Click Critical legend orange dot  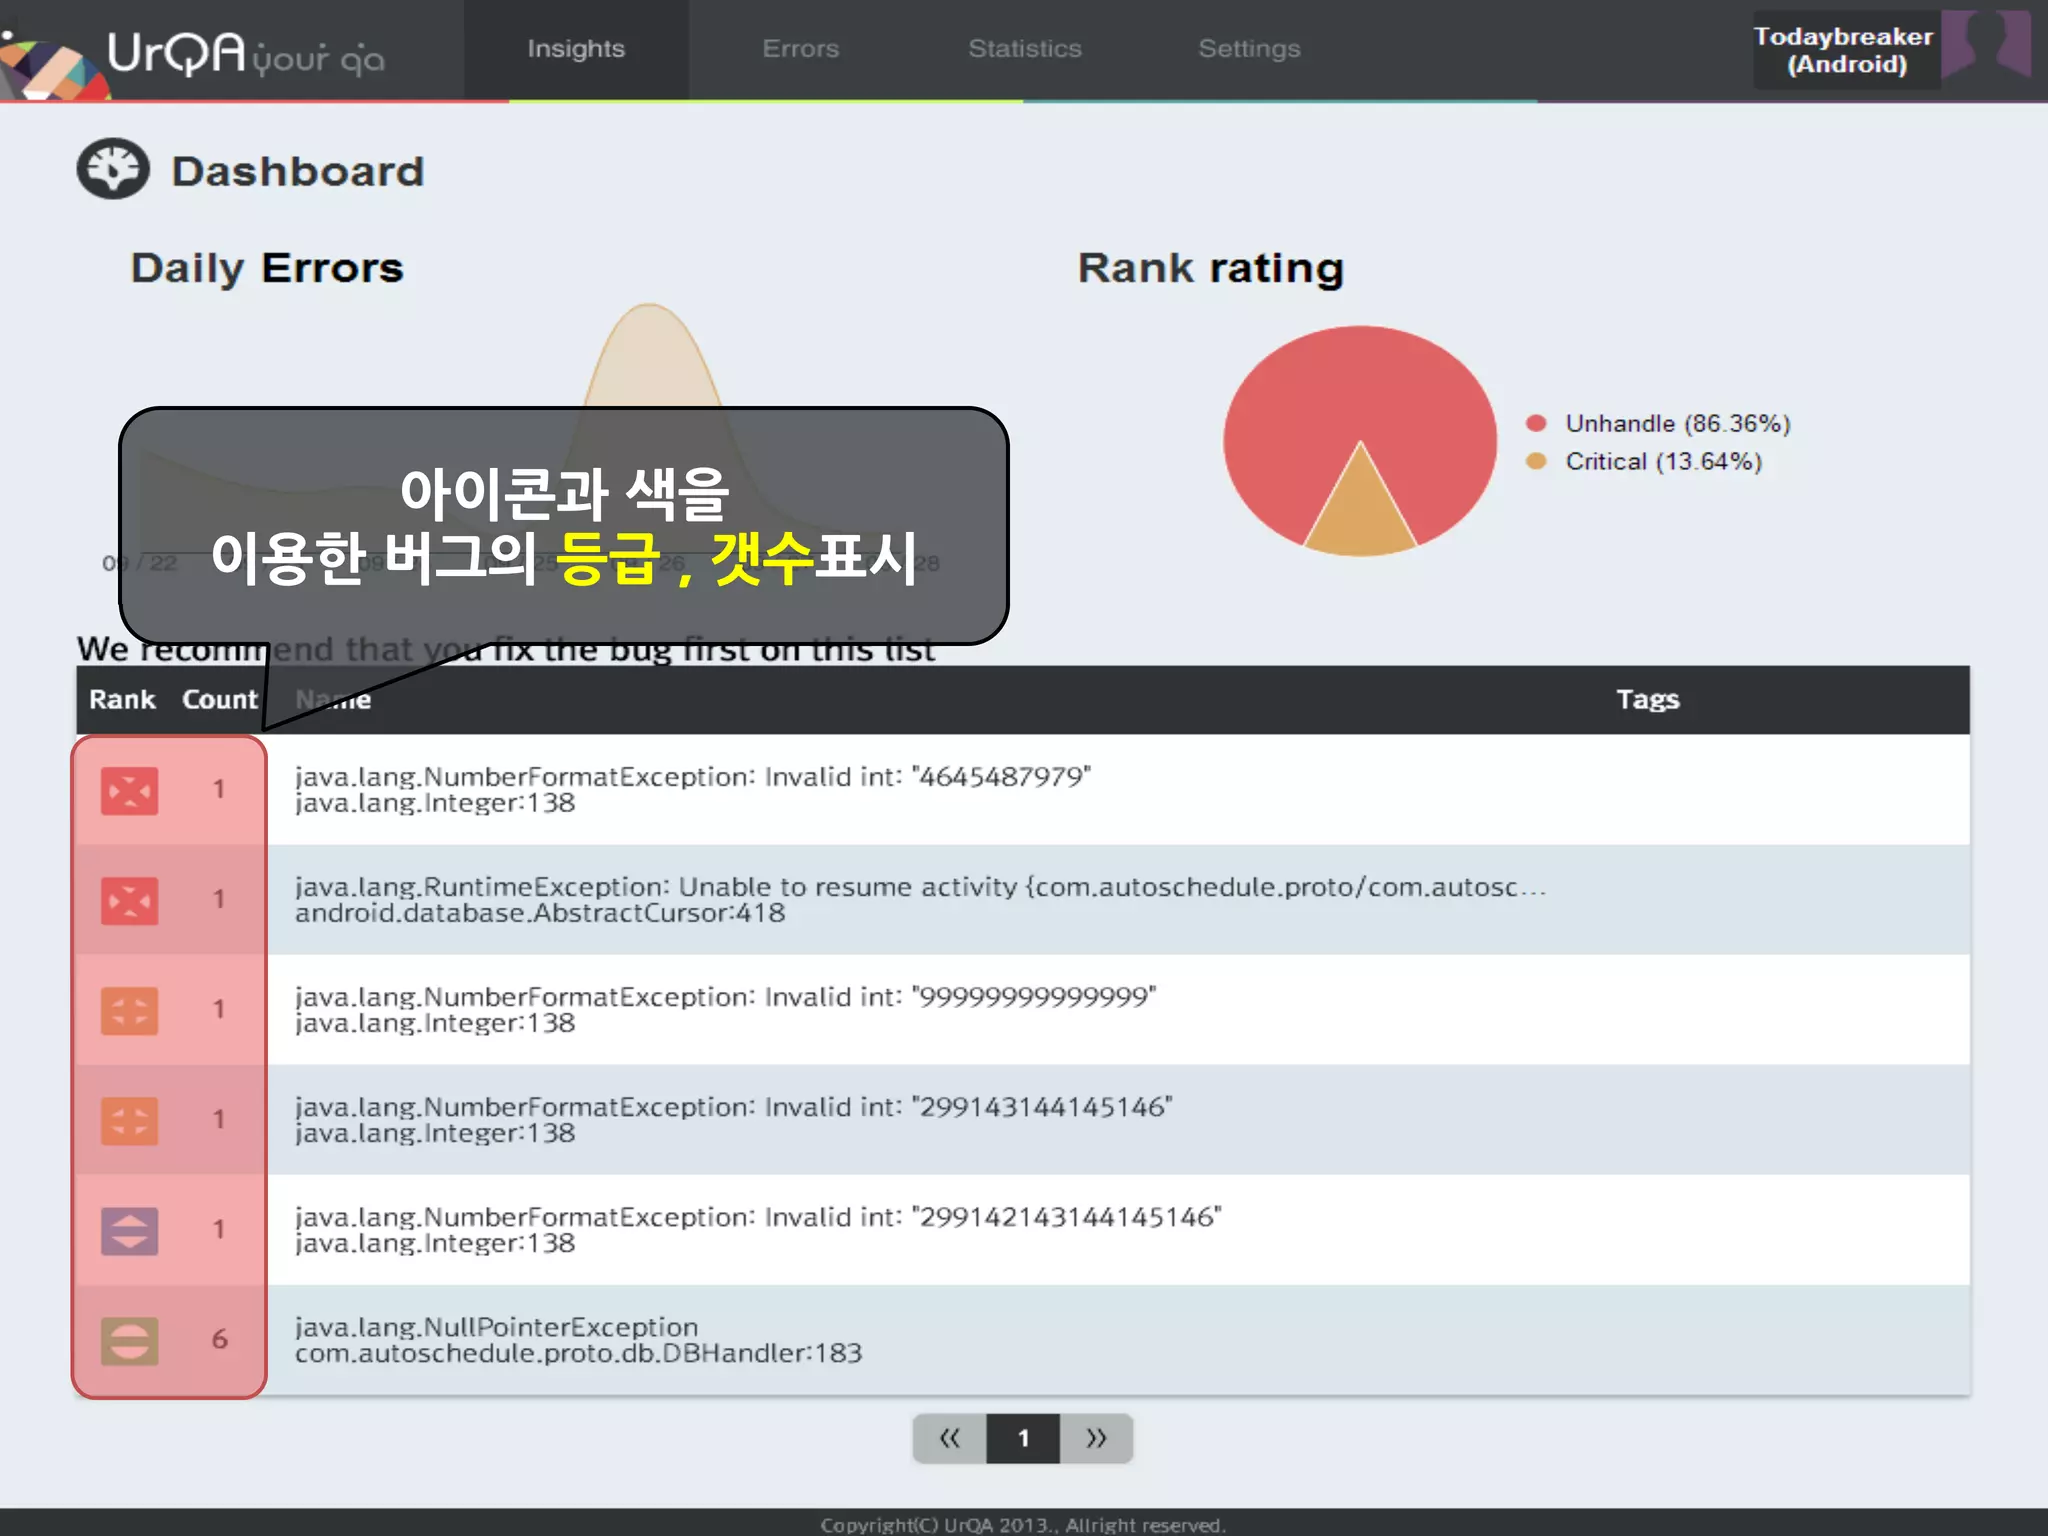tap(1536, 461)
